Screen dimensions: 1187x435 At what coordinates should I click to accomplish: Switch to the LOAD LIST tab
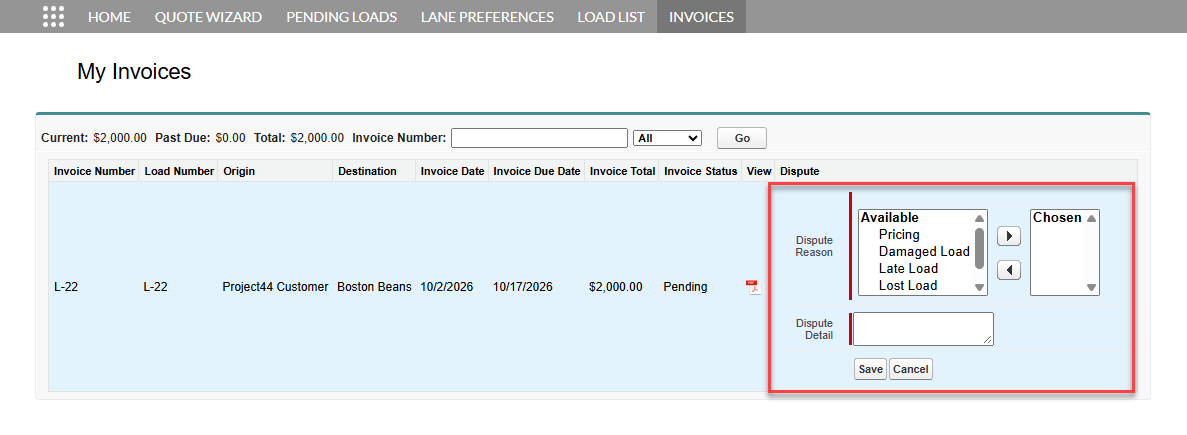pyautogui.click(x=611, y=17)
